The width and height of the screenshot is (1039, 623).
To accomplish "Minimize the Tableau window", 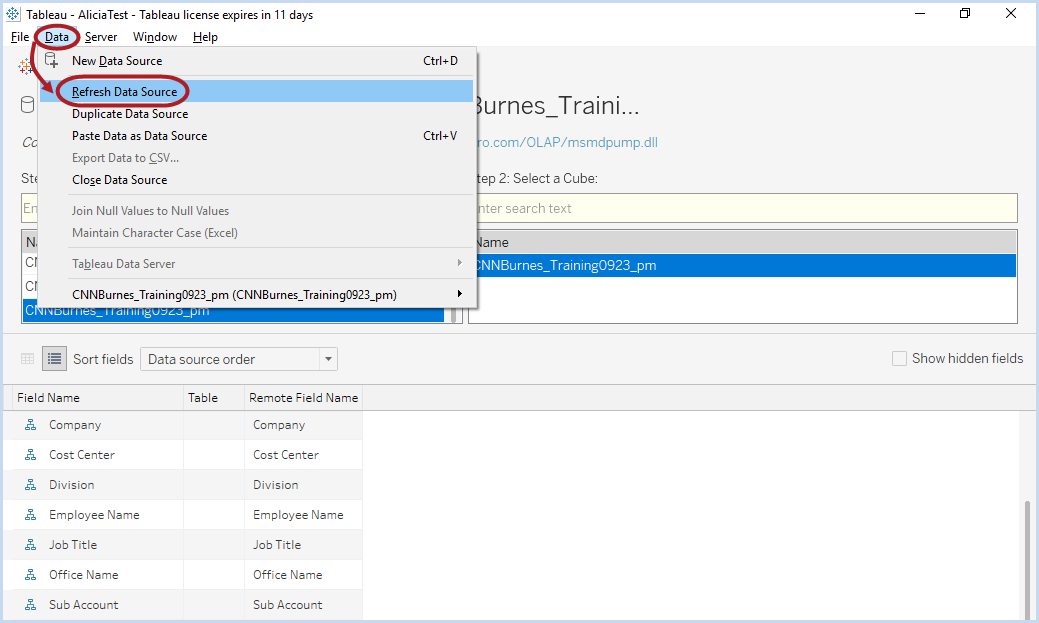I will pos(920,13).
